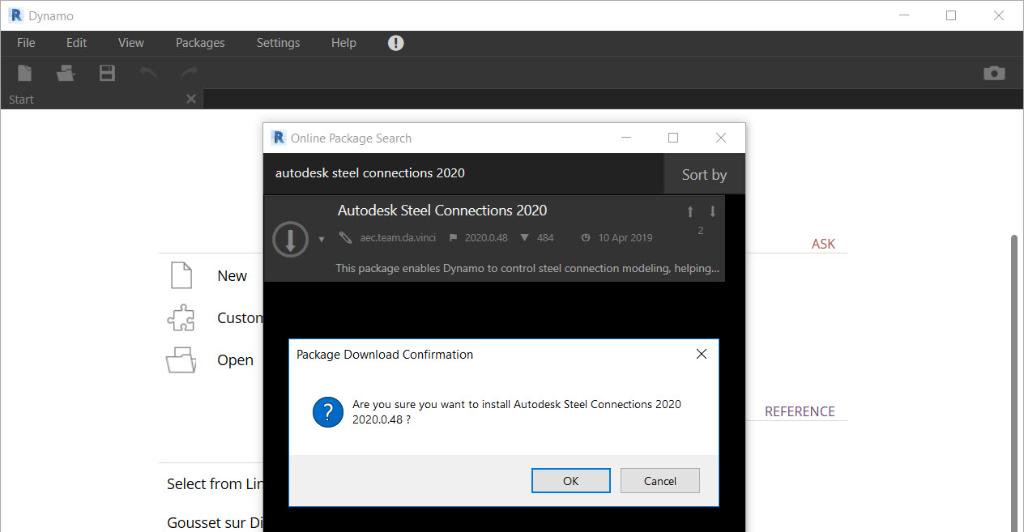1024x532 pixels.
Task: Click the Open file toolbar icon
Action: tap(65, 72)
